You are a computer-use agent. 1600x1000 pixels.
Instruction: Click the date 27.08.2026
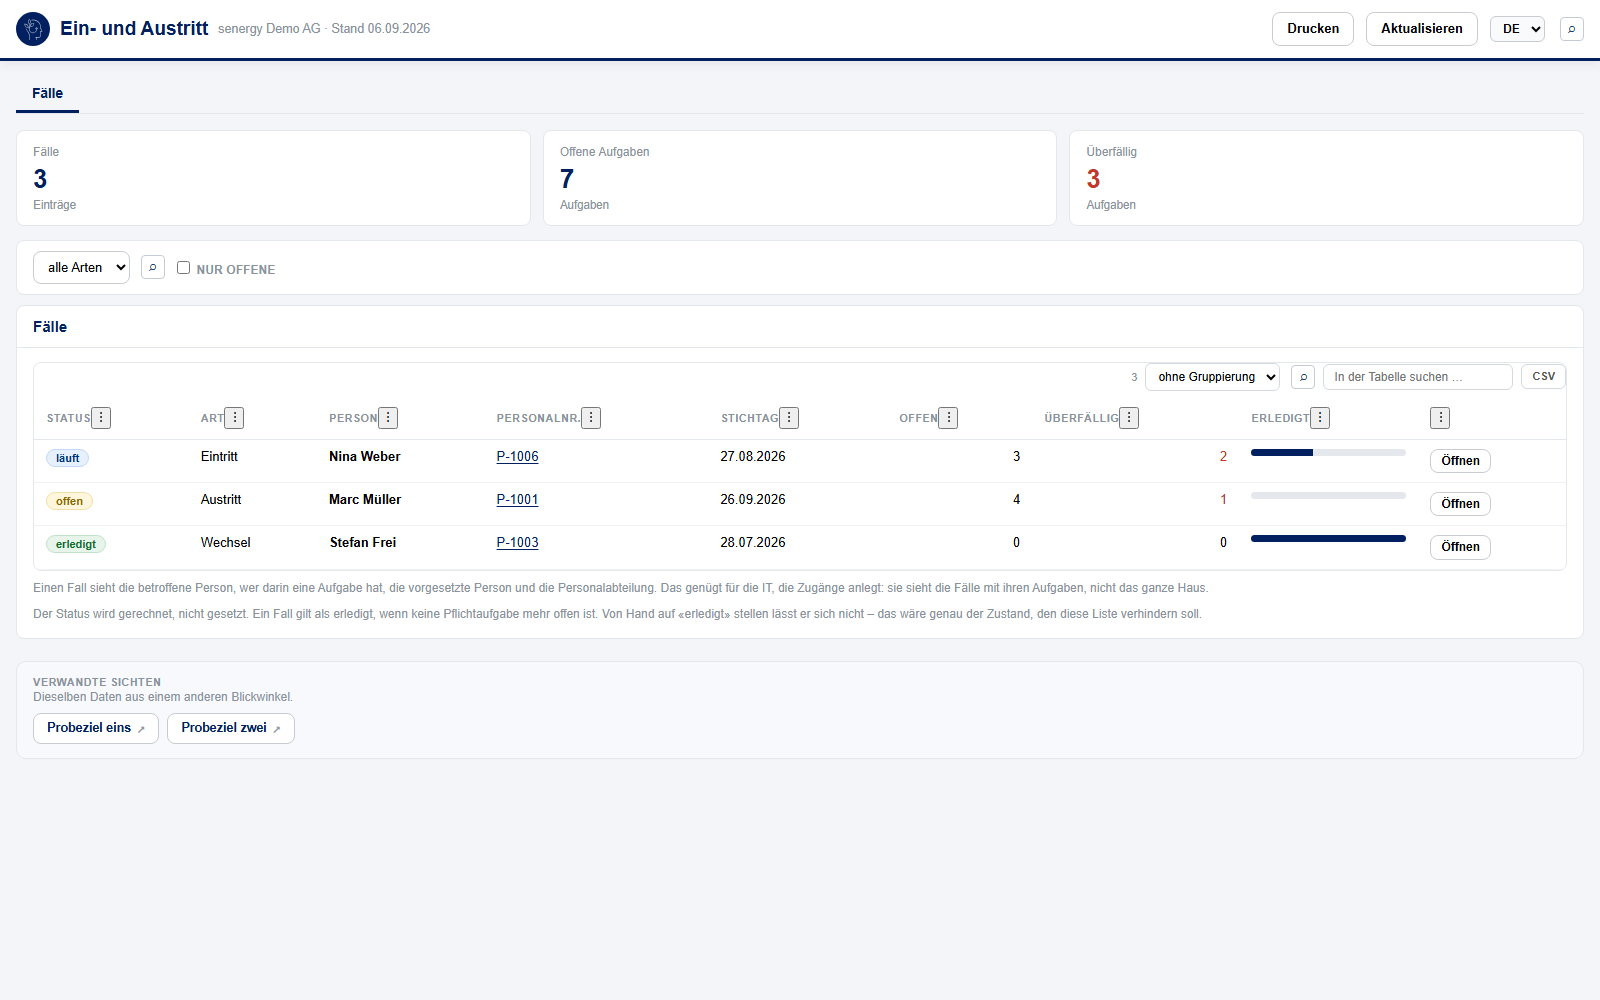point(753,457)
